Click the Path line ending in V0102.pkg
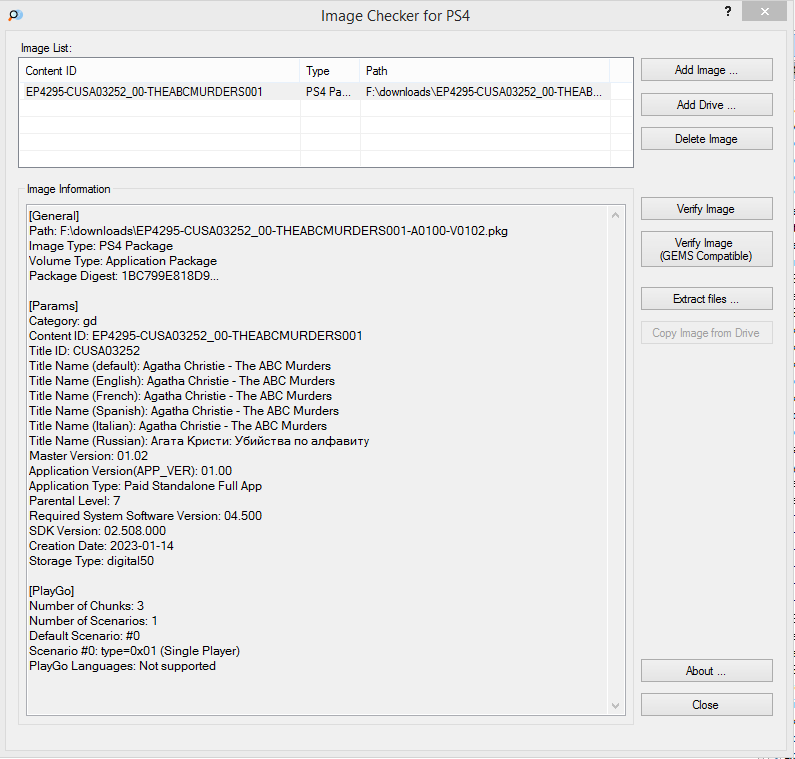 (x=268, y=231)
